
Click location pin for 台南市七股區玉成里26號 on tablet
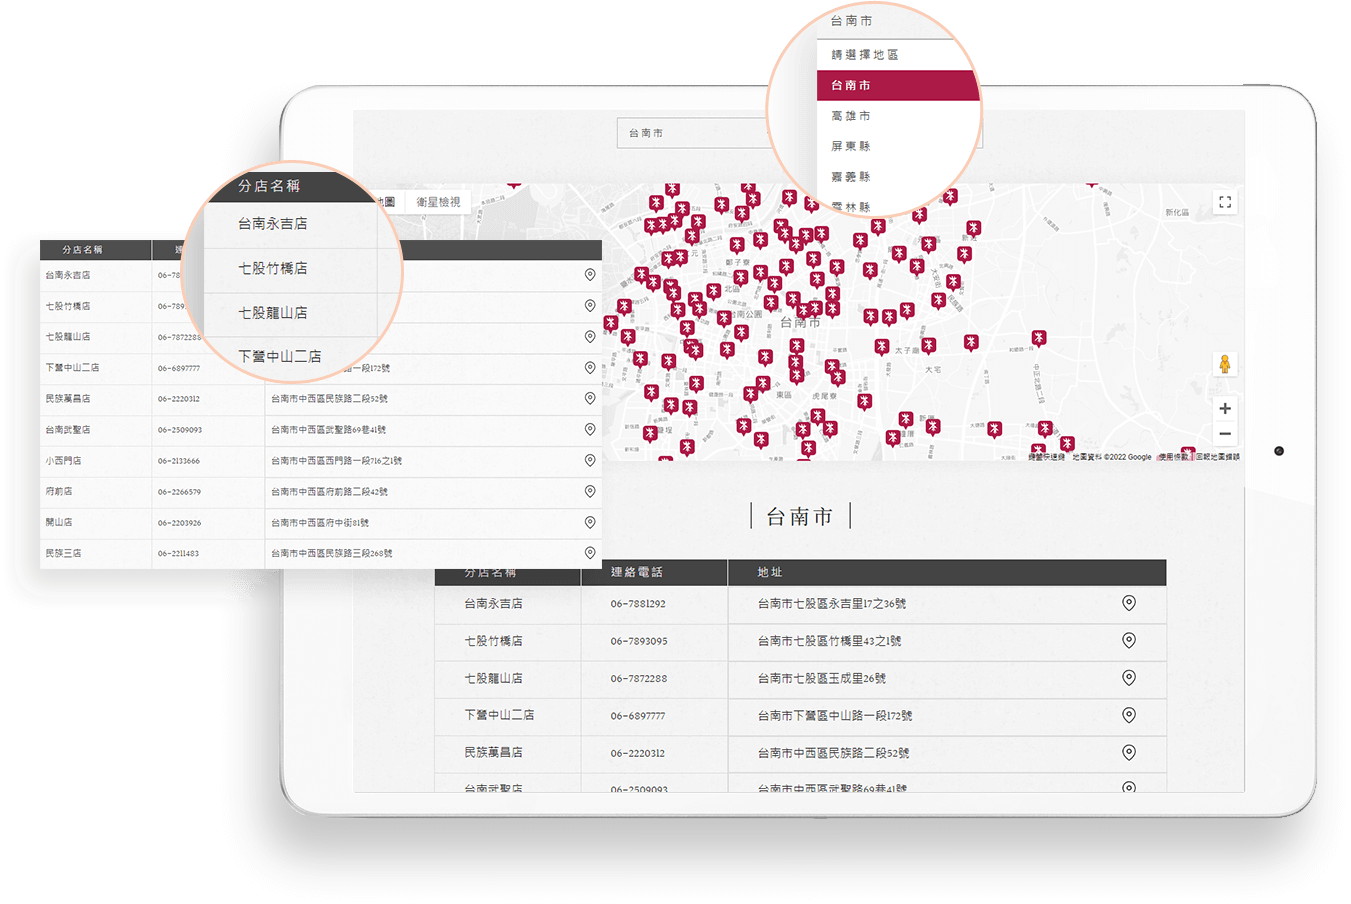click(1128, 677)
